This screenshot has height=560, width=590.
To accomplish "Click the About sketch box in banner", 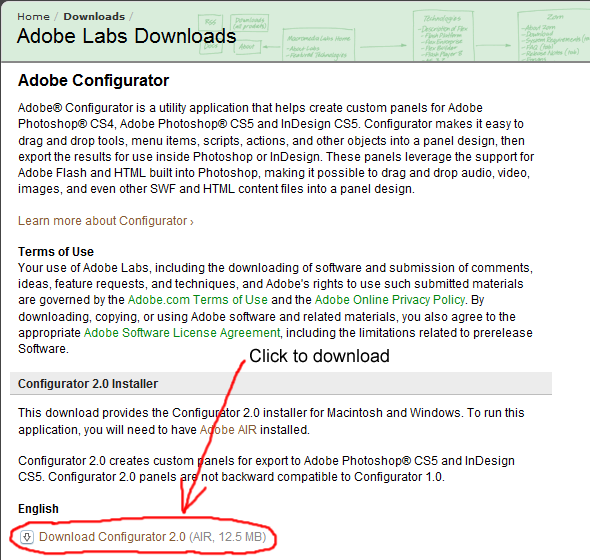I will 246,47.
